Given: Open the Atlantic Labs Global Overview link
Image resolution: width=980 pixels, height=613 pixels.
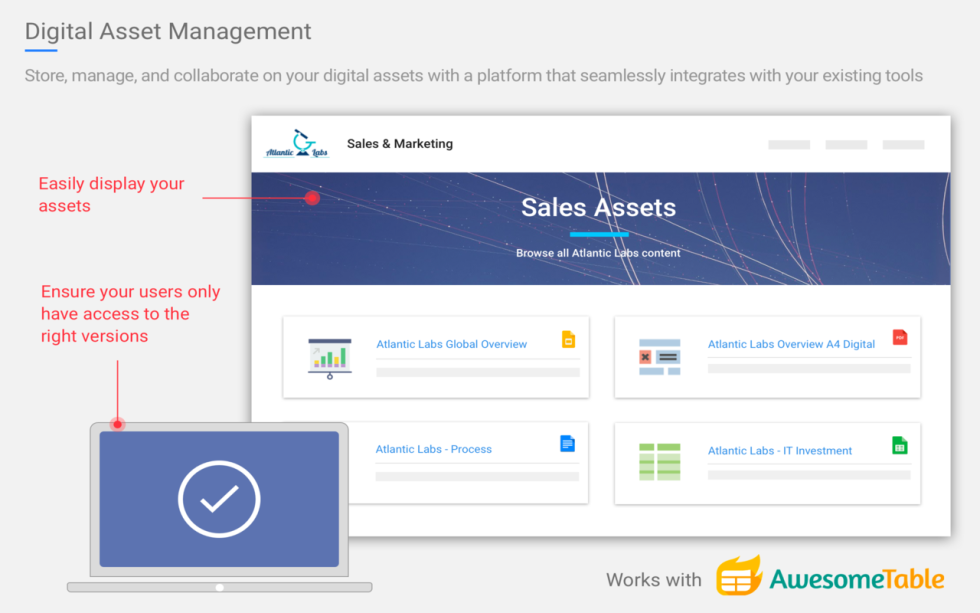Looking at the screenshot, I should (x=451, y=344).
